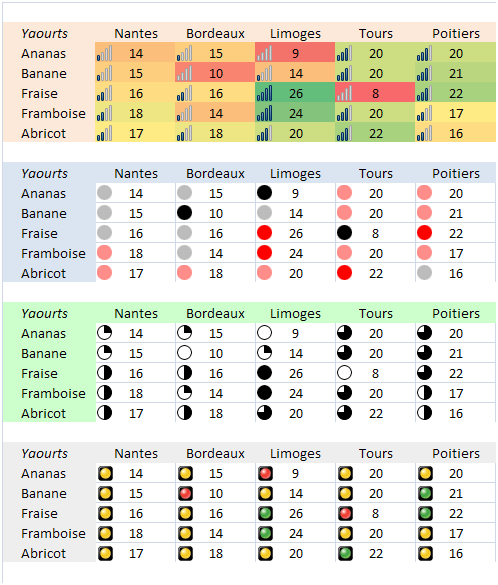
Task: Select the green heat-map cell Limoges Framboise 24
Action: click(295, 113)
